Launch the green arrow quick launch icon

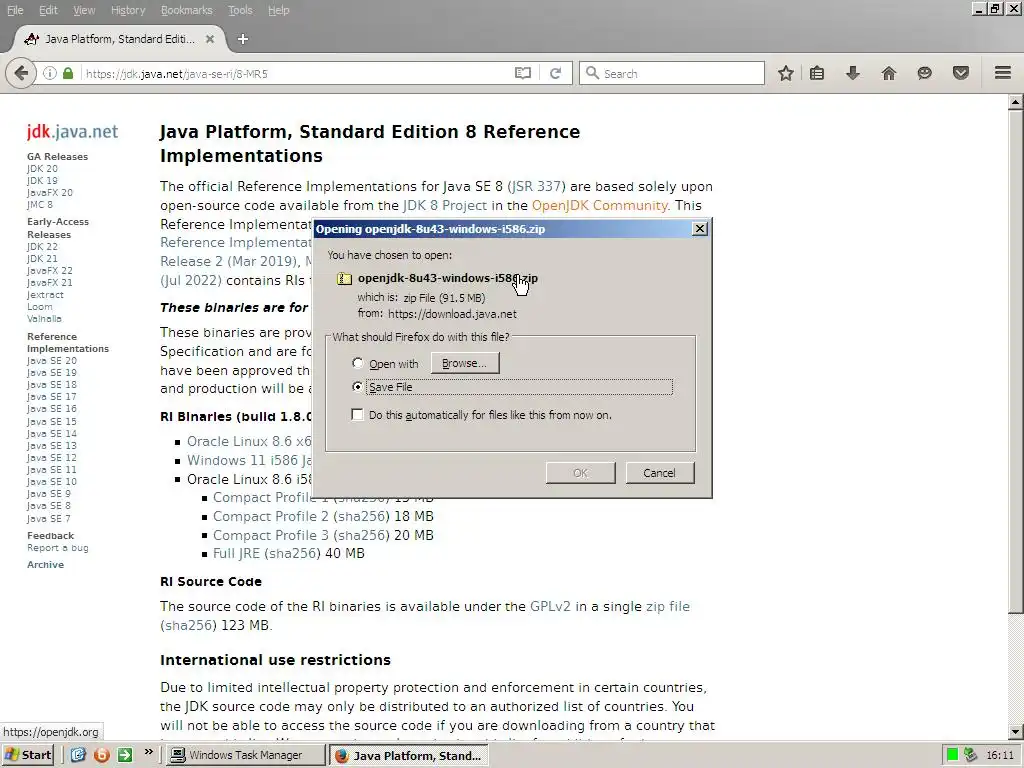pos(125,755)
